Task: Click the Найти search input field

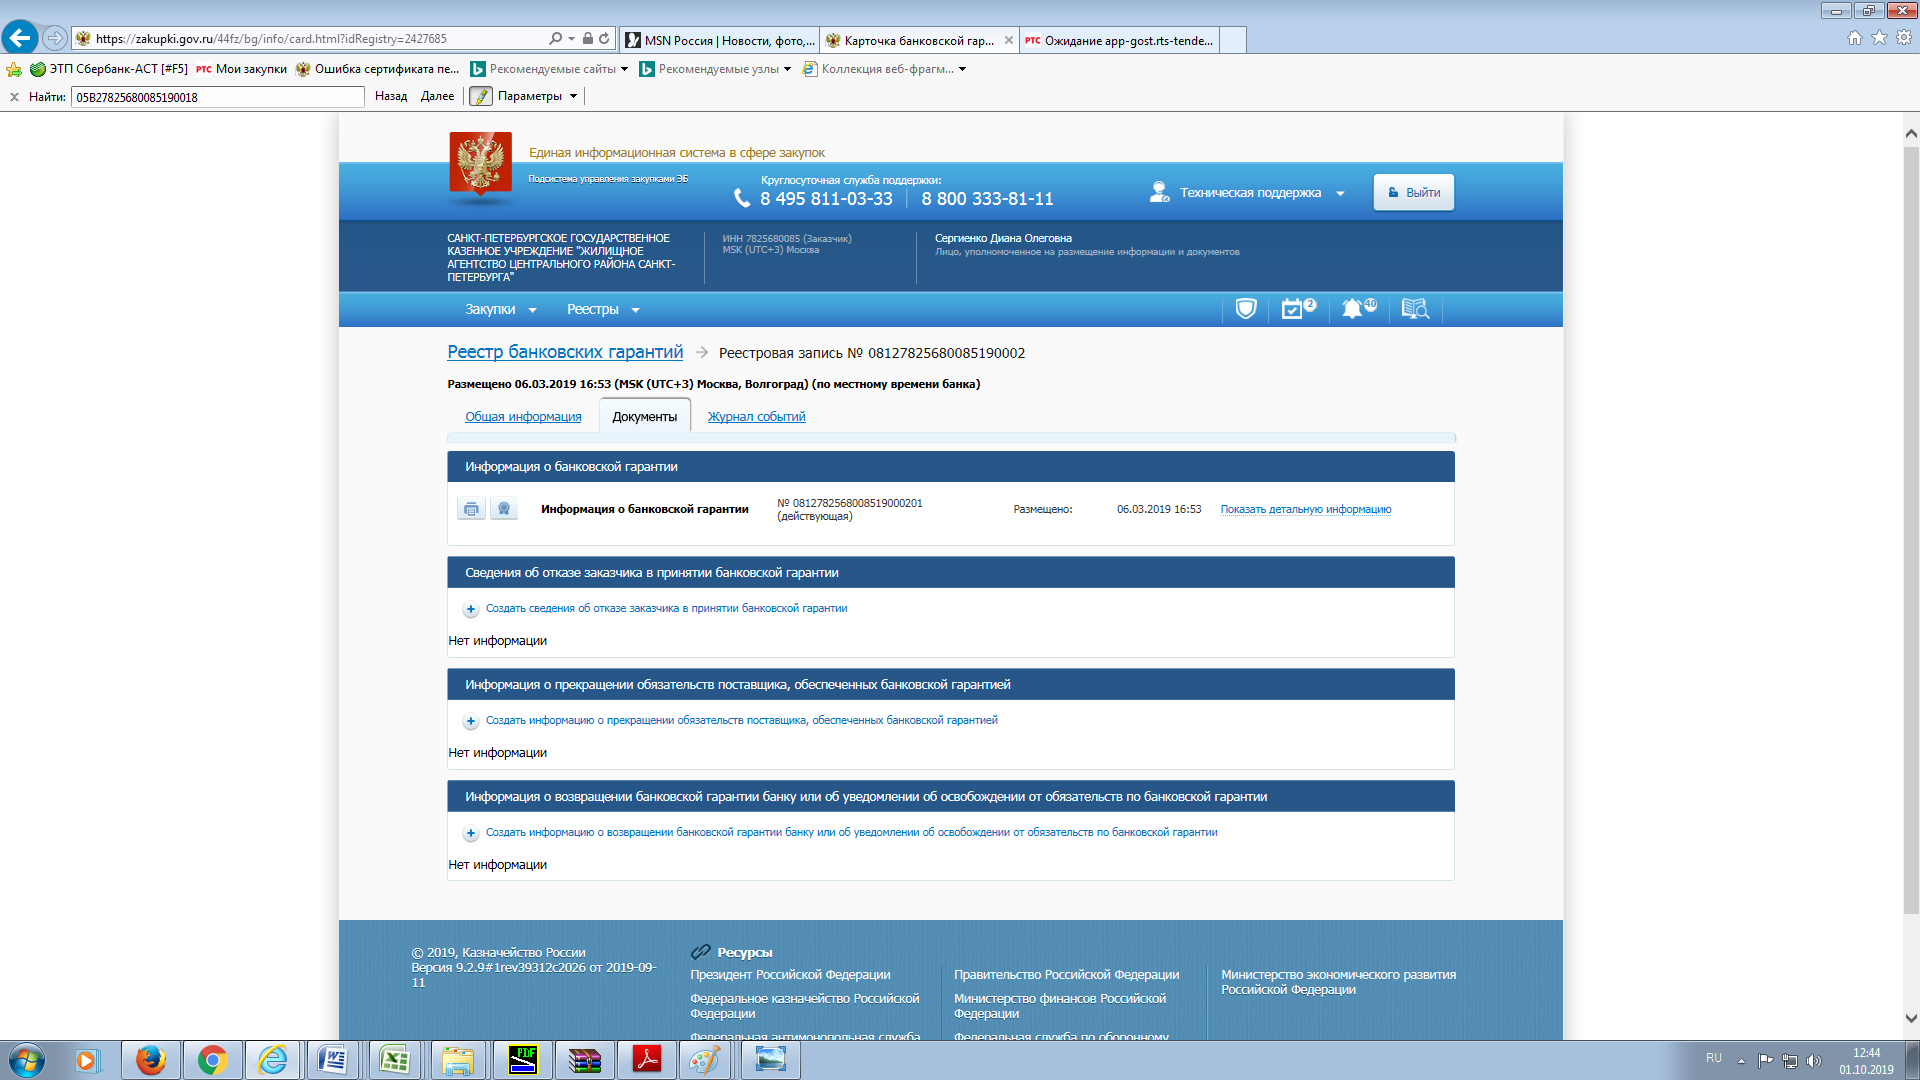Action: pyautogui.click(x=217, y=97)
